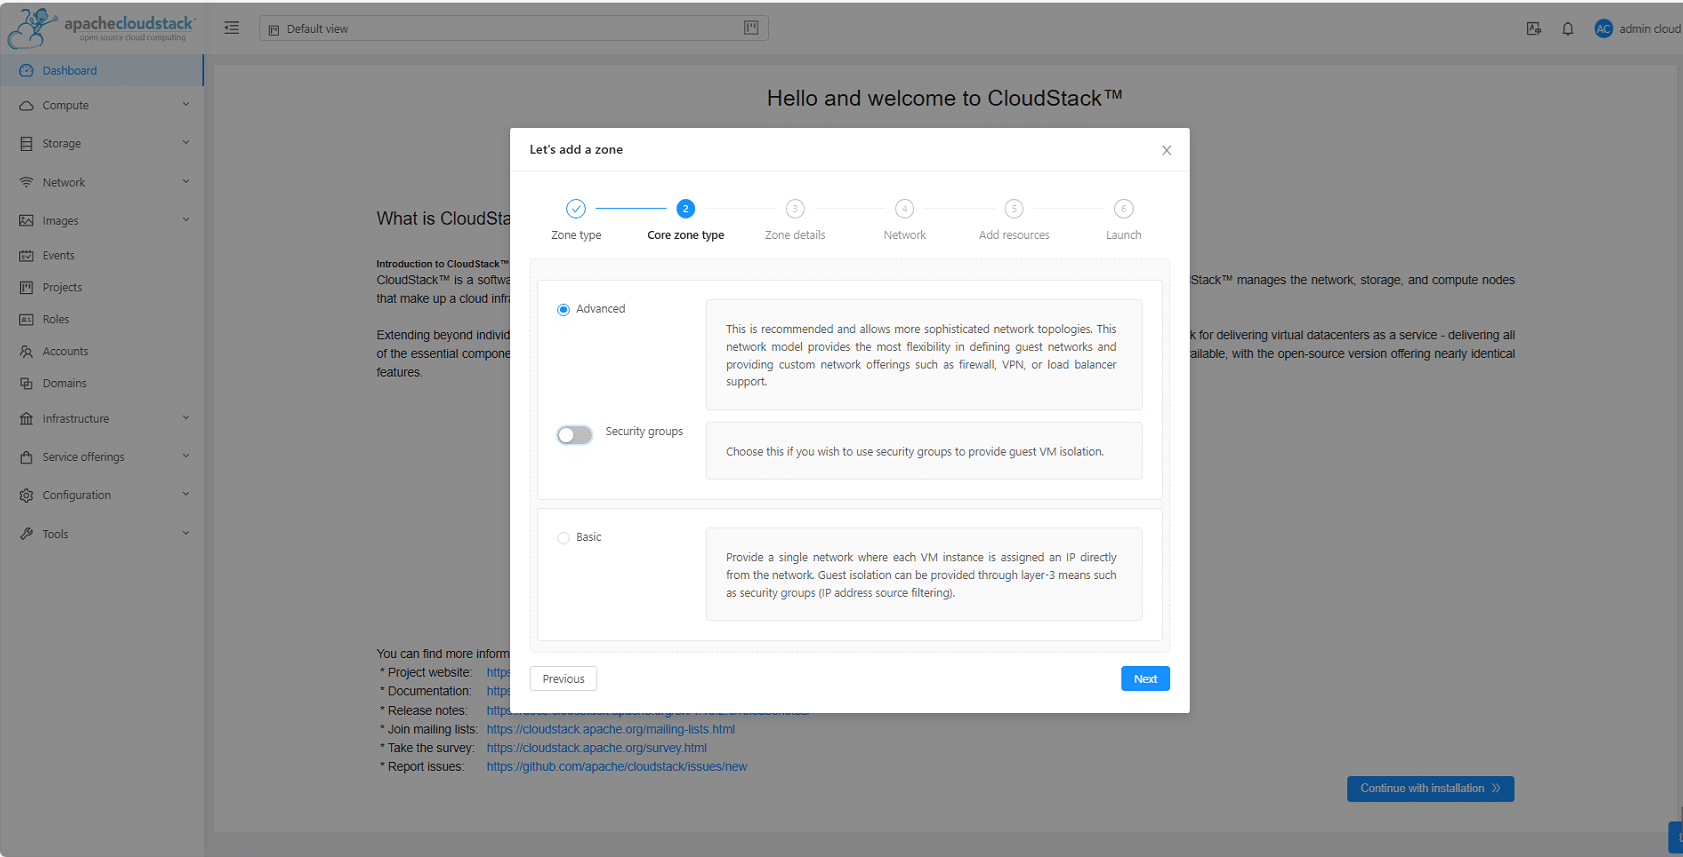Expand the Service offerings chevron
This screenshot has width=1683, height=857.
pos(186,456)
